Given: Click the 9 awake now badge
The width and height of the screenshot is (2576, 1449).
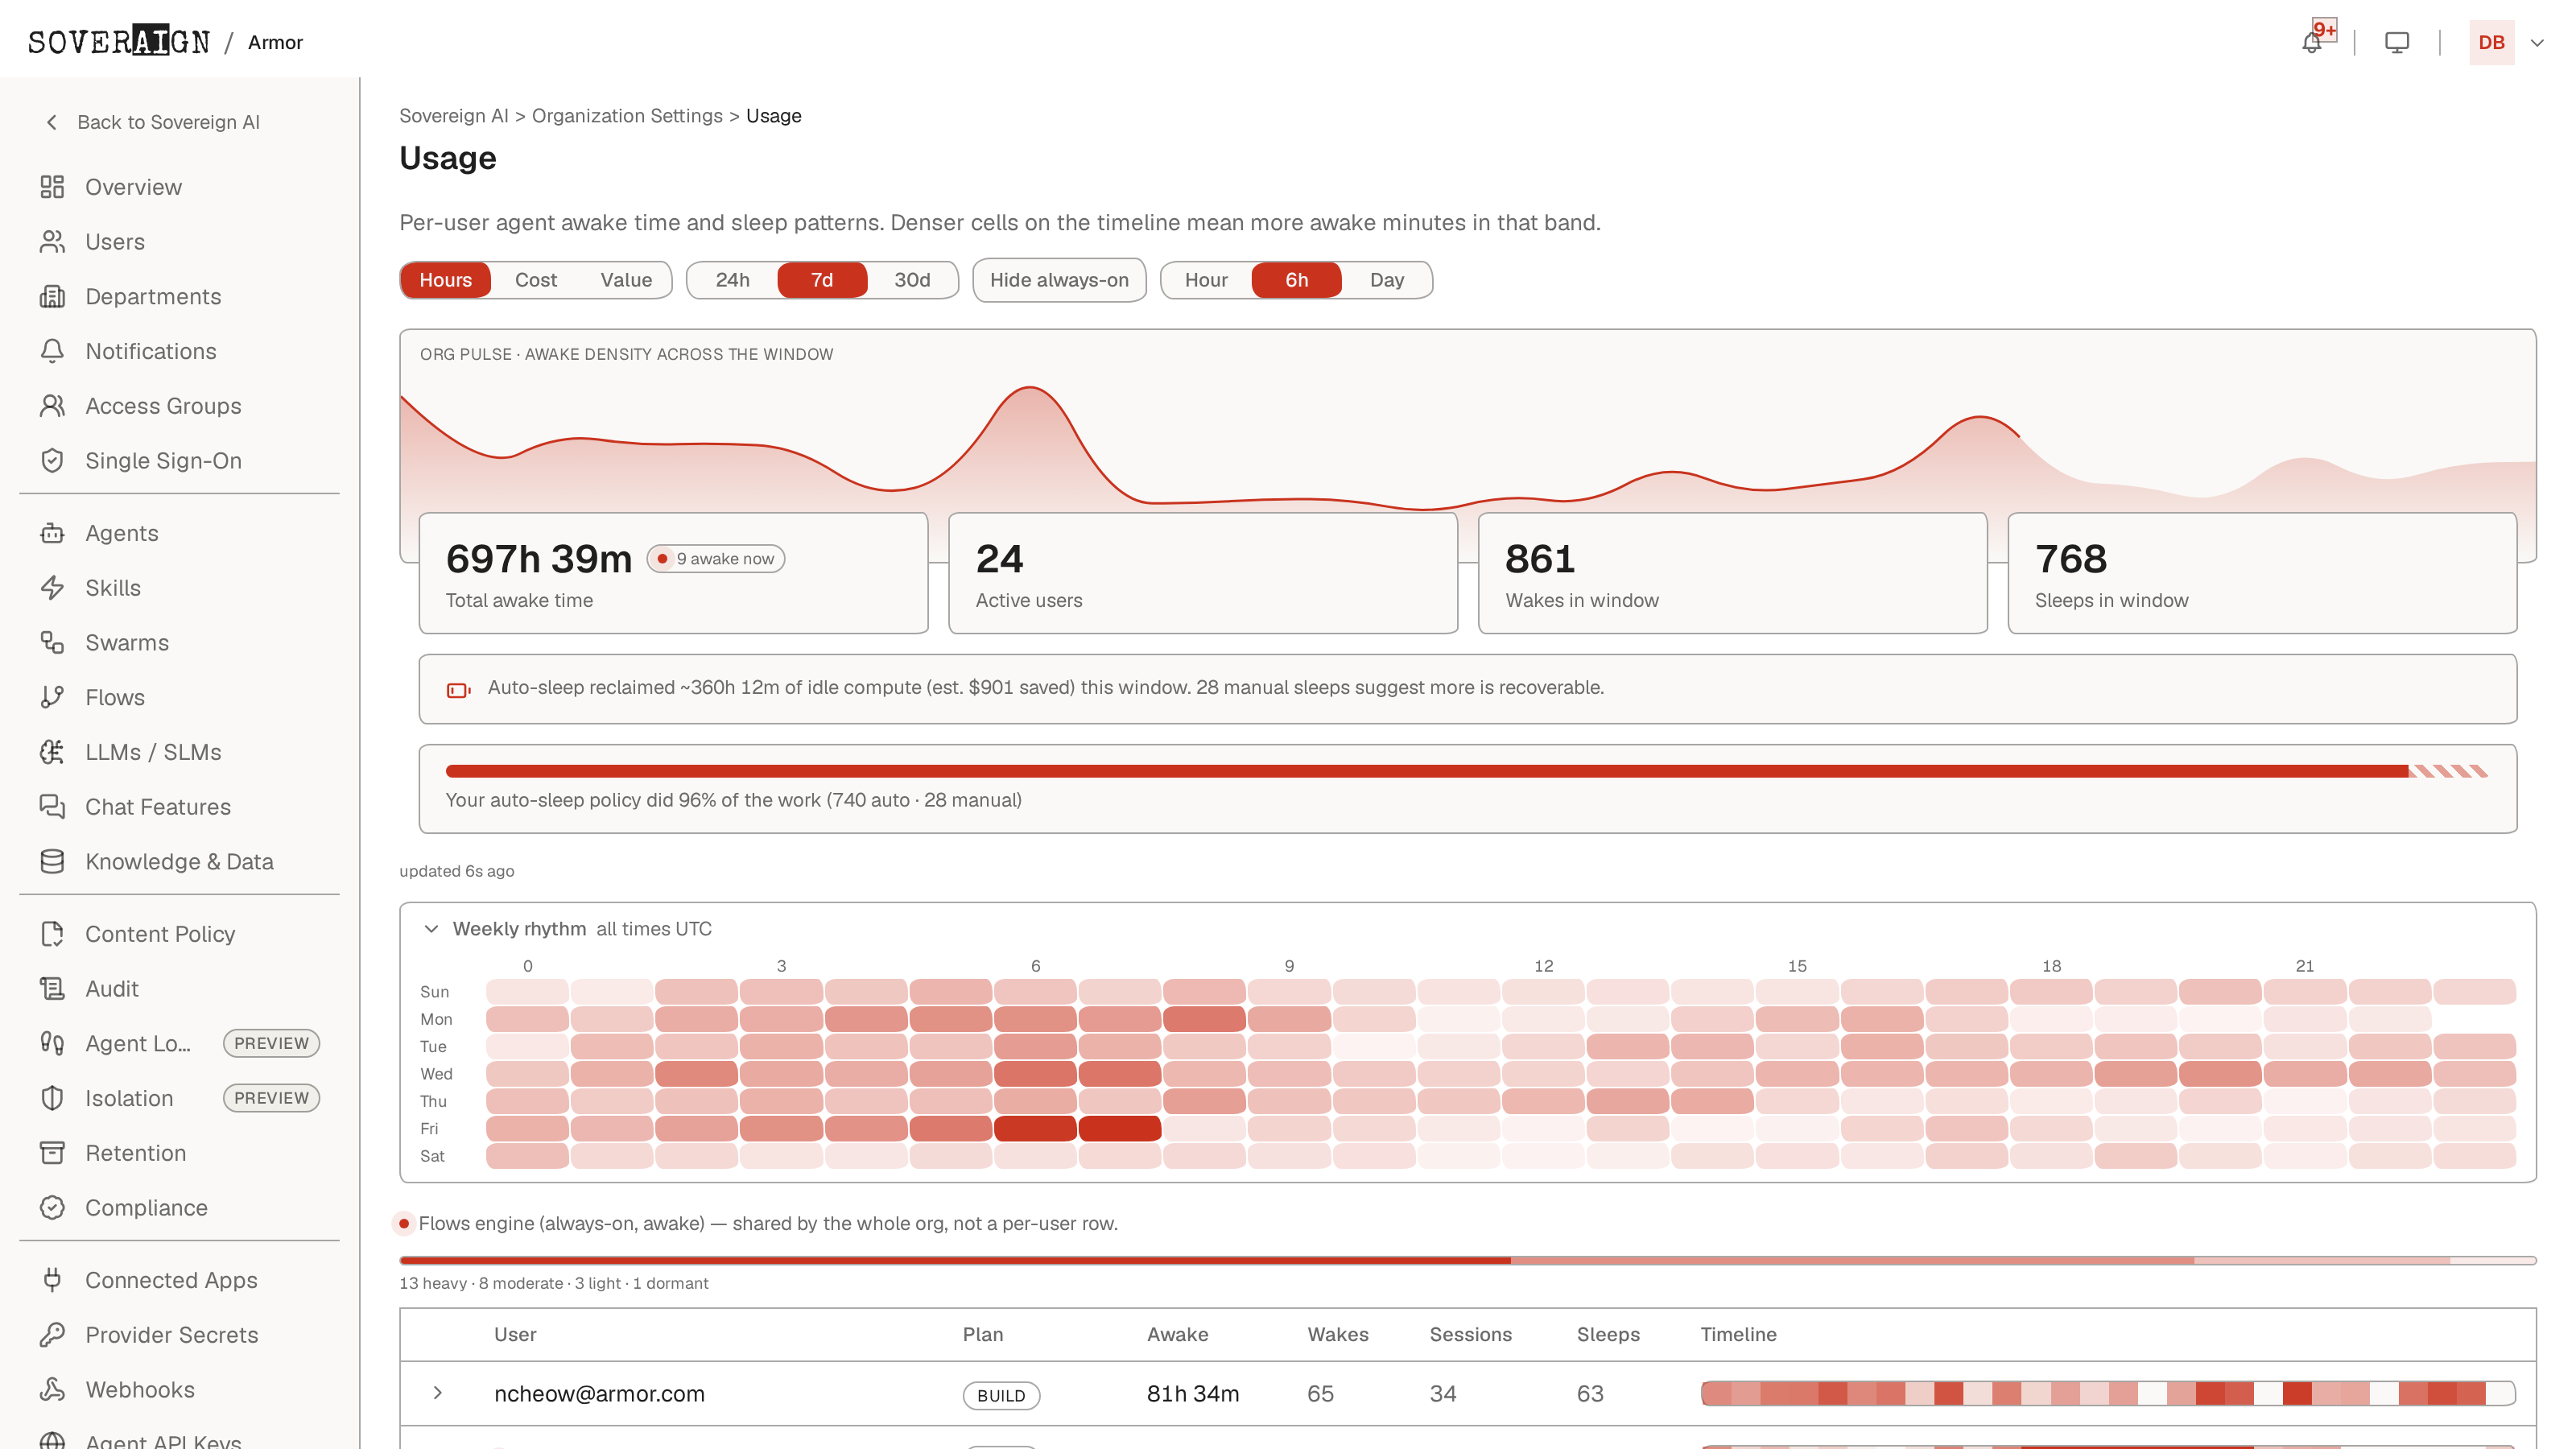Looking at the screenshot, I should 716,559.
